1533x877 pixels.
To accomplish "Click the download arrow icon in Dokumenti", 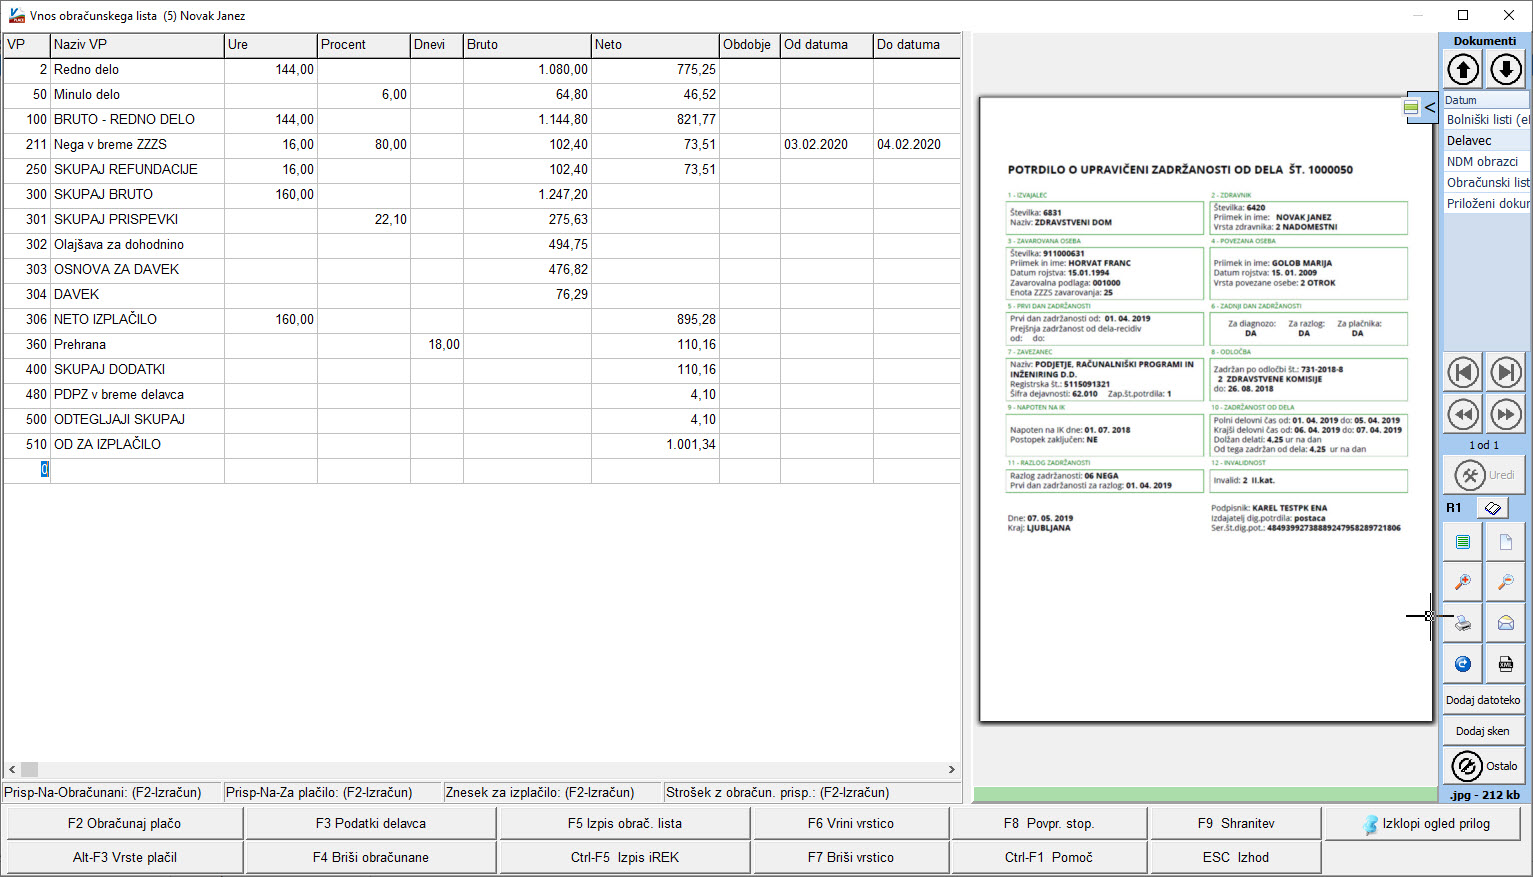I will tap(1506, 69).
